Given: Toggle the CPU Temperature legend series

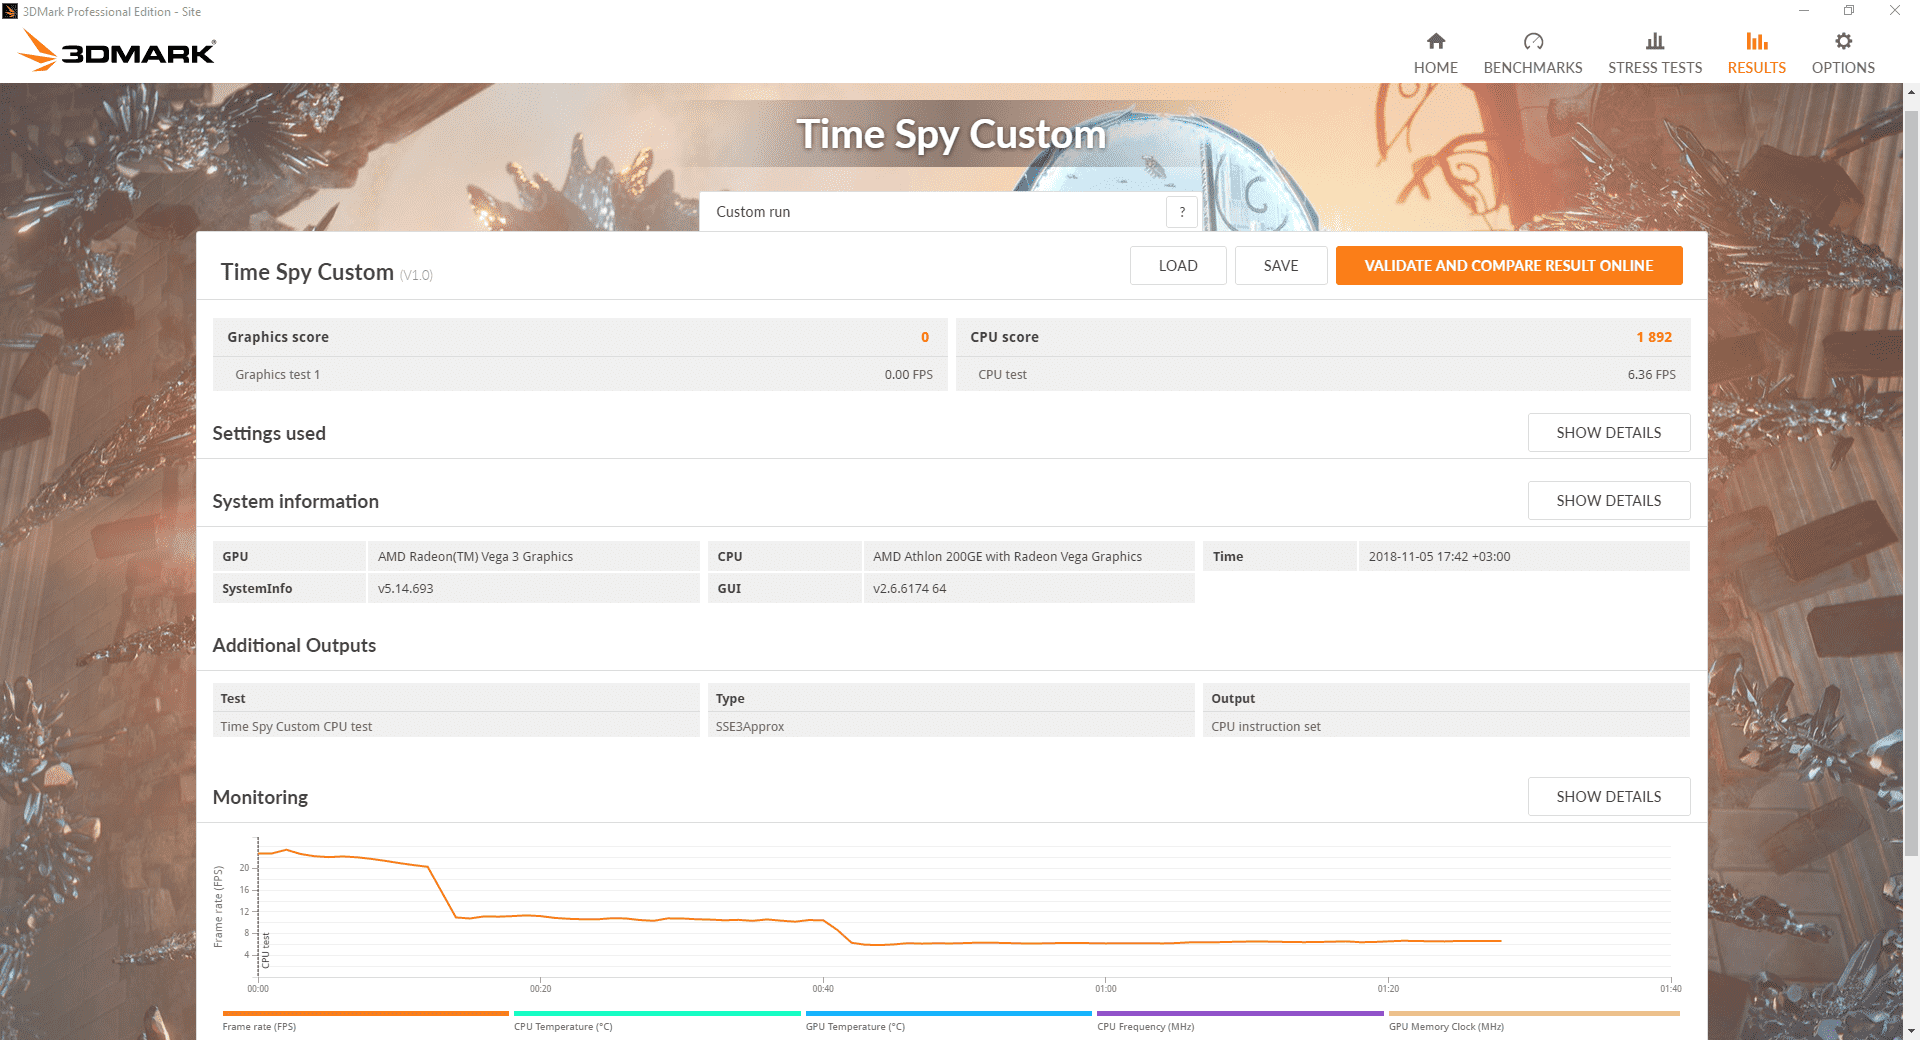Looking at the screenshot, I should click(562, 1026).
